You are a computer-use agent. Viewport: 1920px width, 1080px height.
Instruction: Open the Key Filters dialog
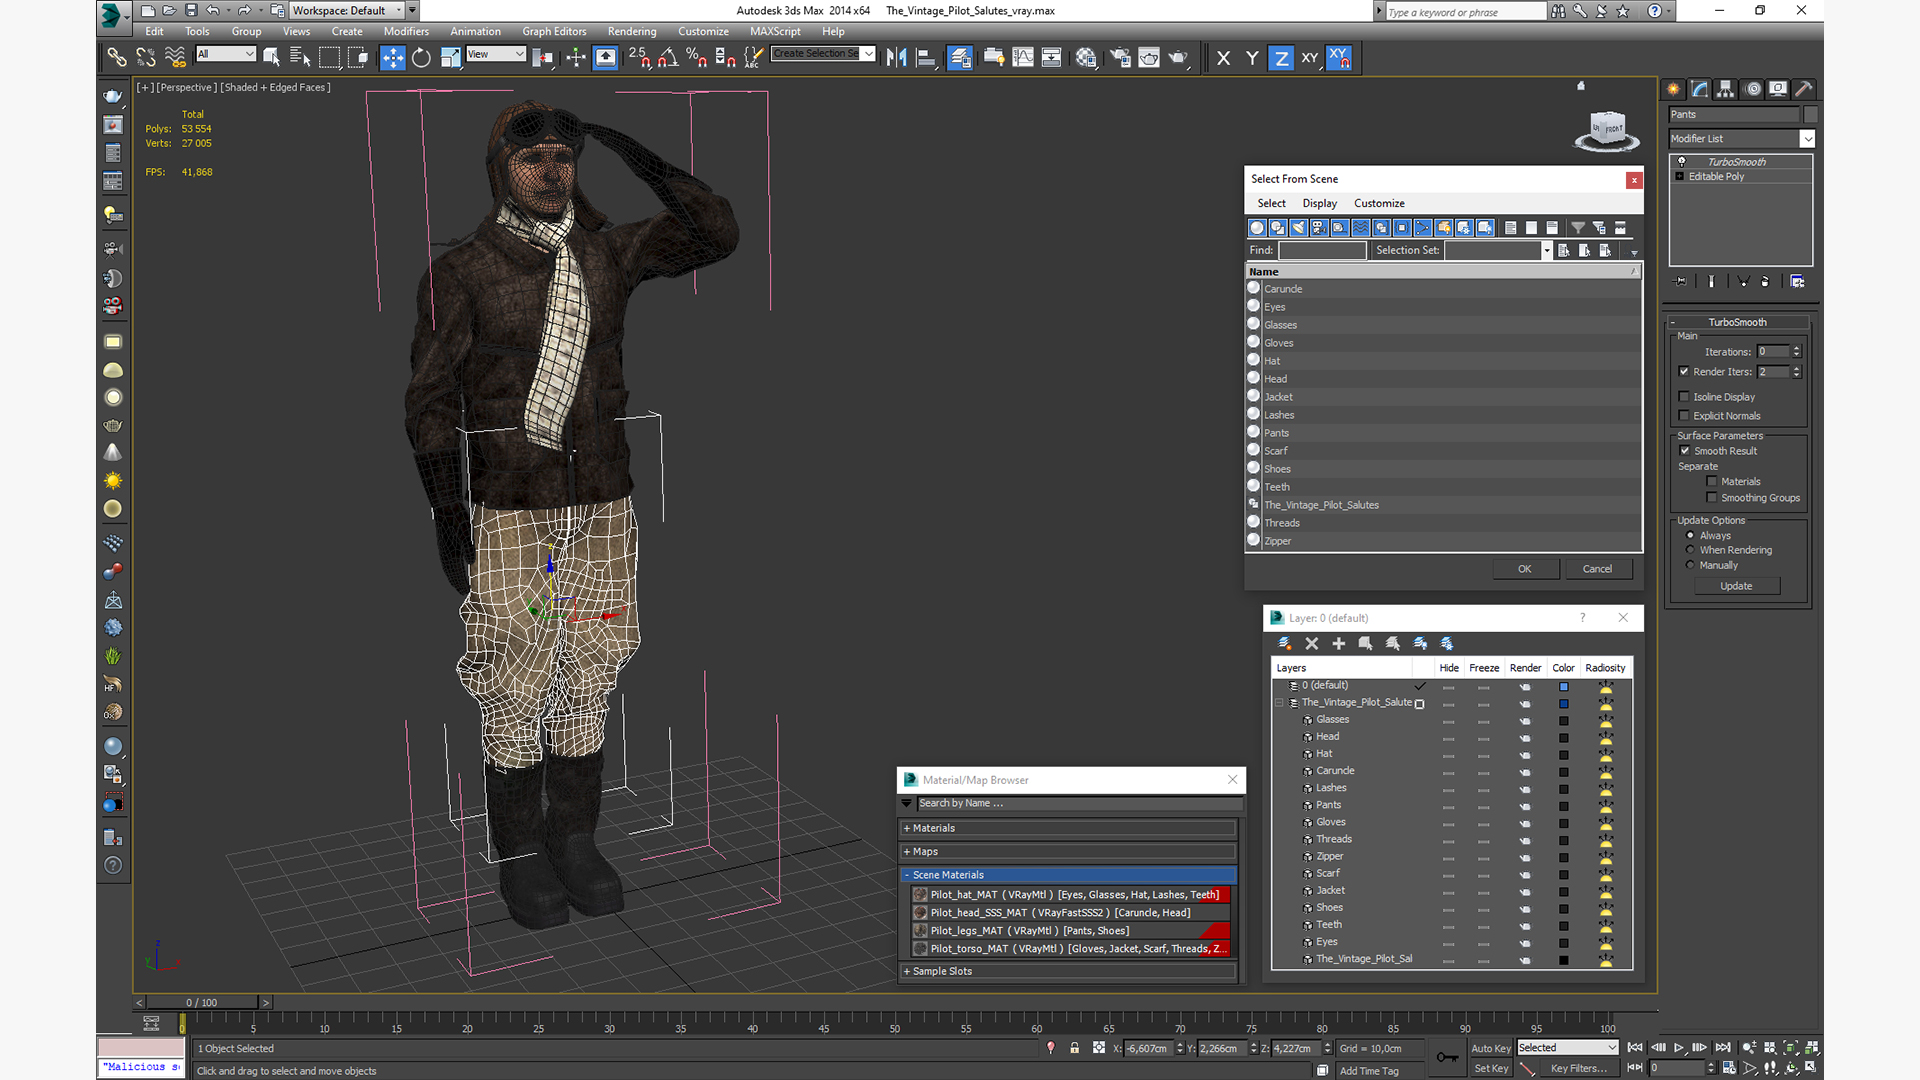[1579, 1069]
